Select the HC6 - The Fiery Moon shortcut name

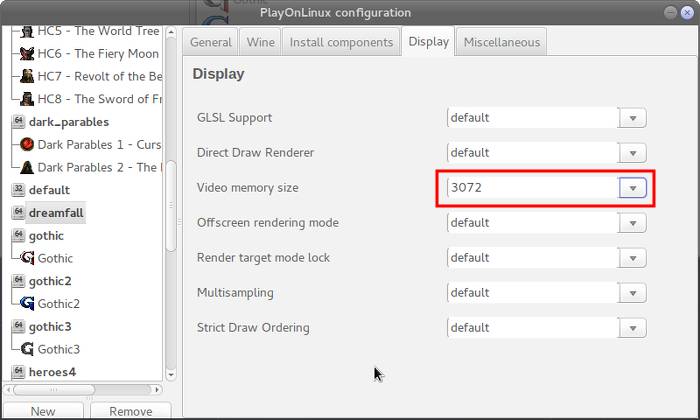coord(98,54)
